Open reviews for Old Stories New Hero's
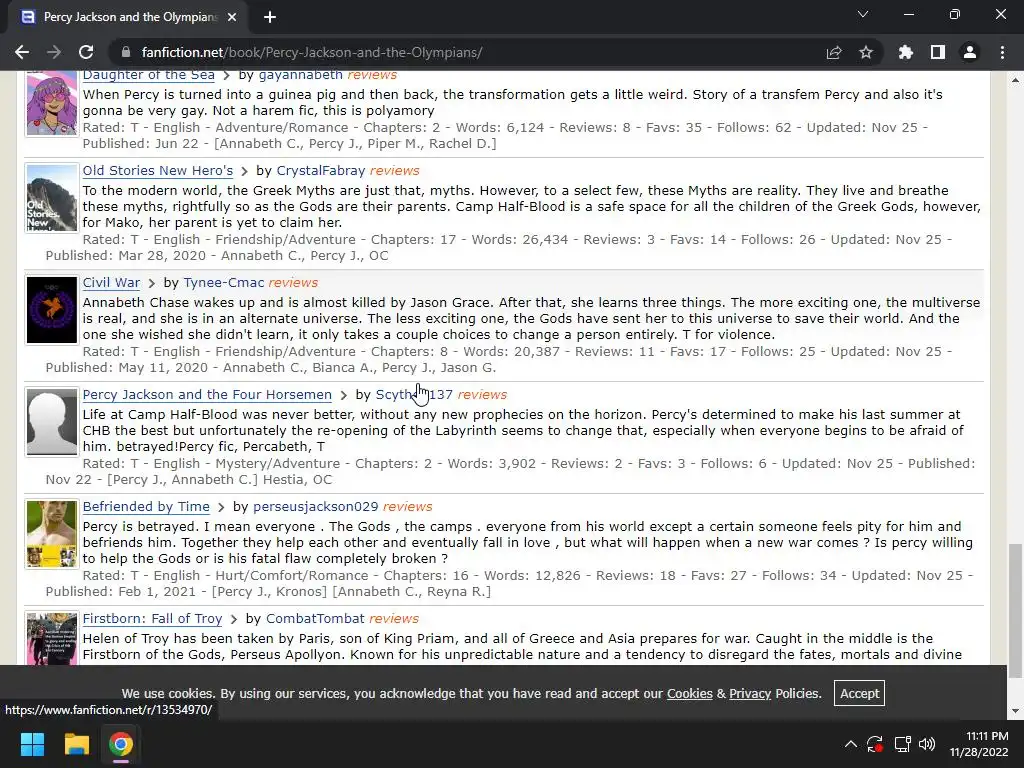This screenshot has height=768, width=1024. click(x=394, y=170)
